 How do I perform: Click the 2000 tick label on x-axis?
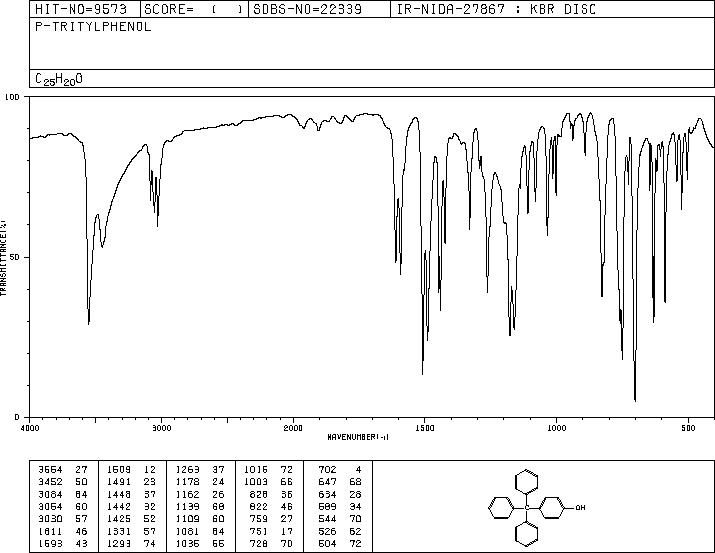click(293, 428)
